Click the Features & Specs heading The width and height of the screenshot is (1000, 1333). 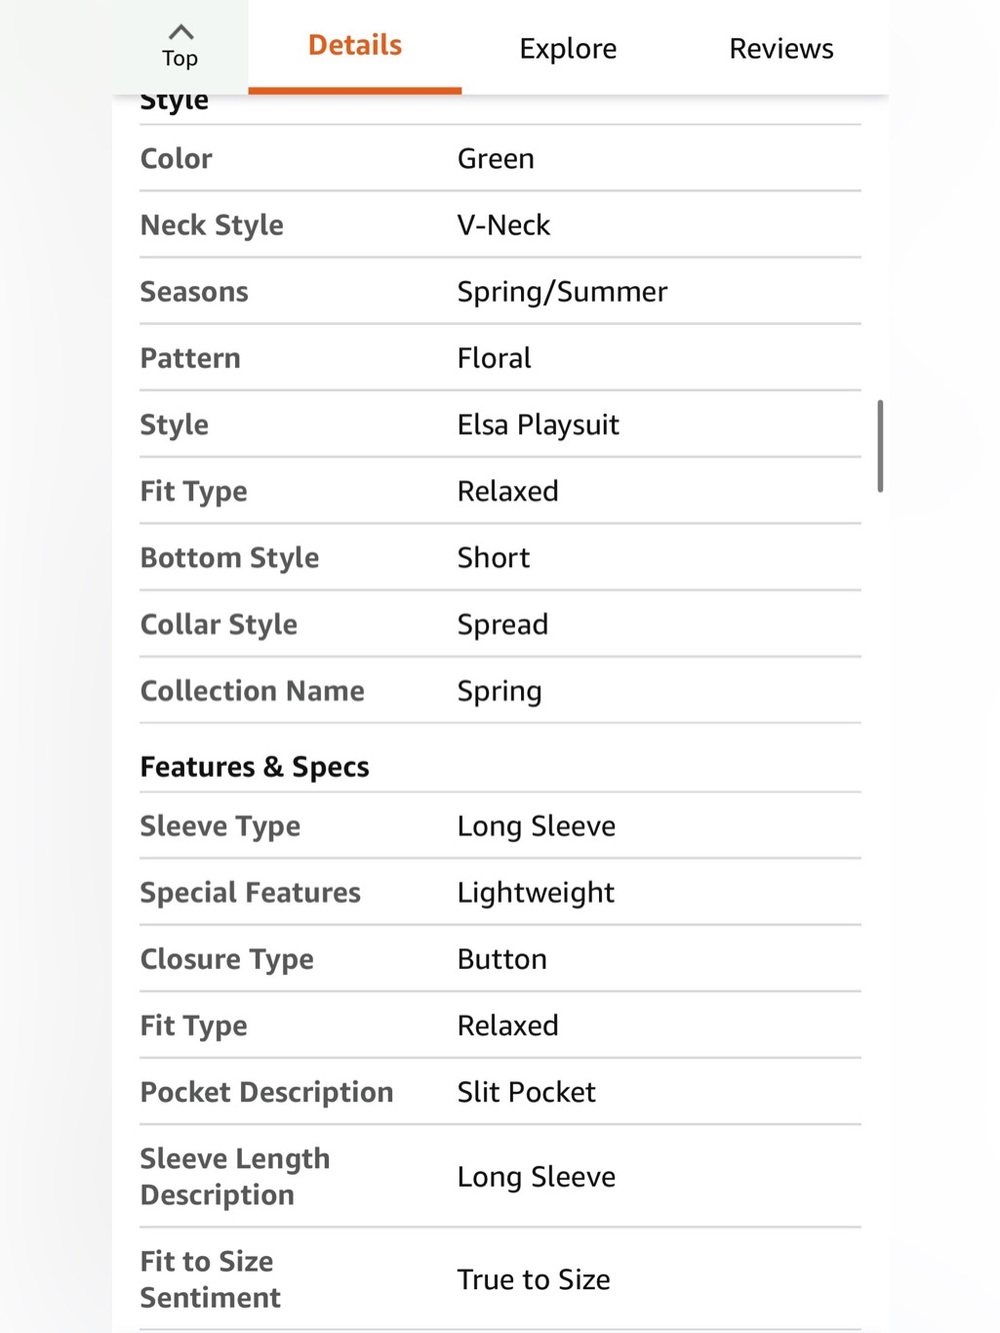point(255,767)
